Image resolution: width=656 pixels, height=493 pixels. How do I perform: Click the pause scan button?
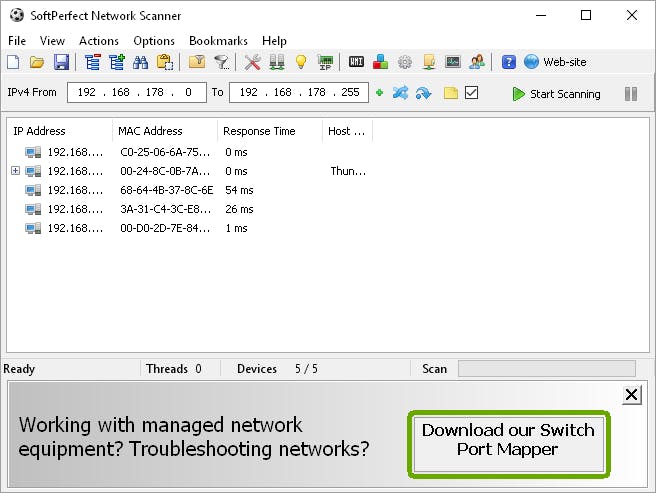coord(631,94)
